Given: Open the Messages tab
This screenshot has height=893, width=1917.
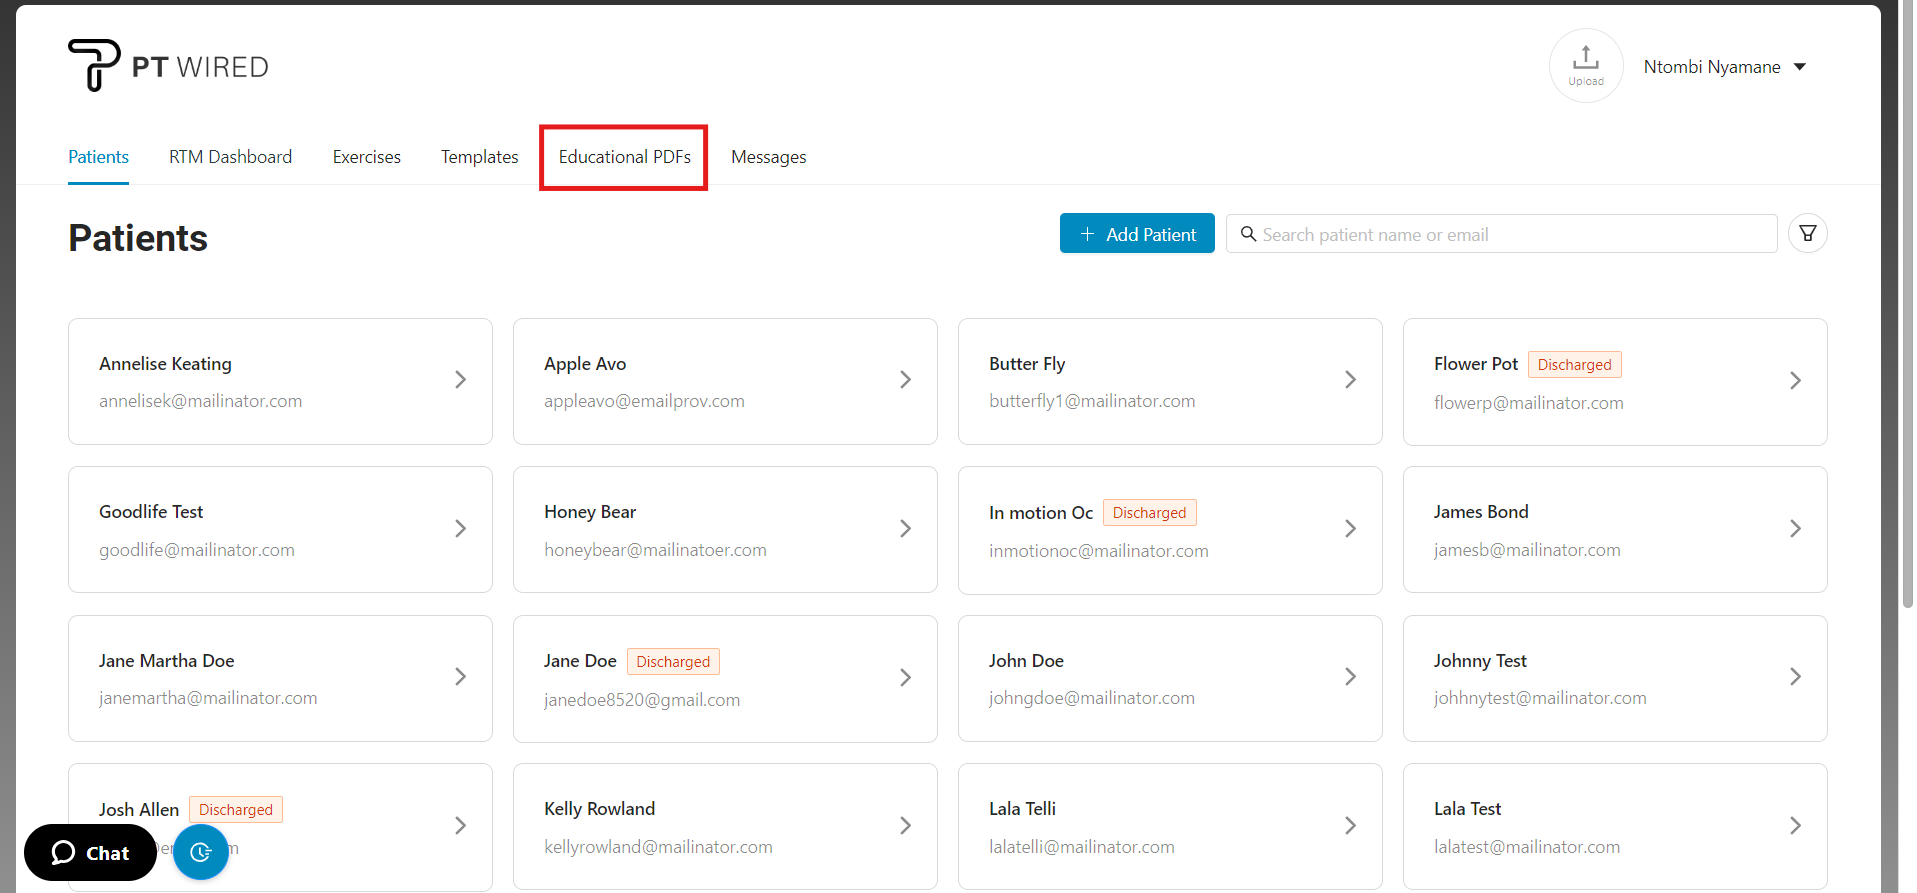Looking at the screenshot, I should [768, 157].
